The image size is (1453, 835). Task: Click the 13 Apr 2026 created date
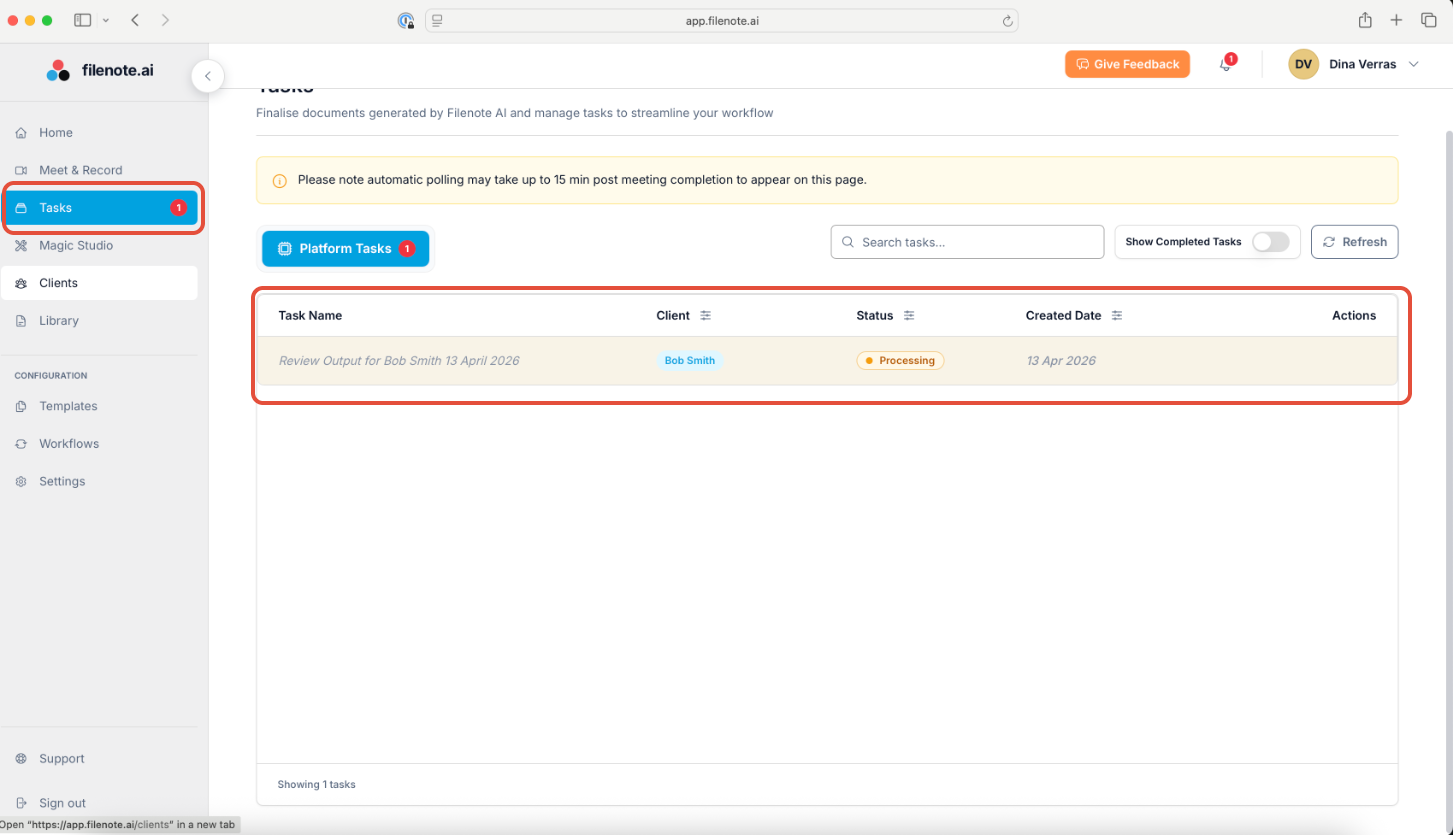pos(1061,361)
